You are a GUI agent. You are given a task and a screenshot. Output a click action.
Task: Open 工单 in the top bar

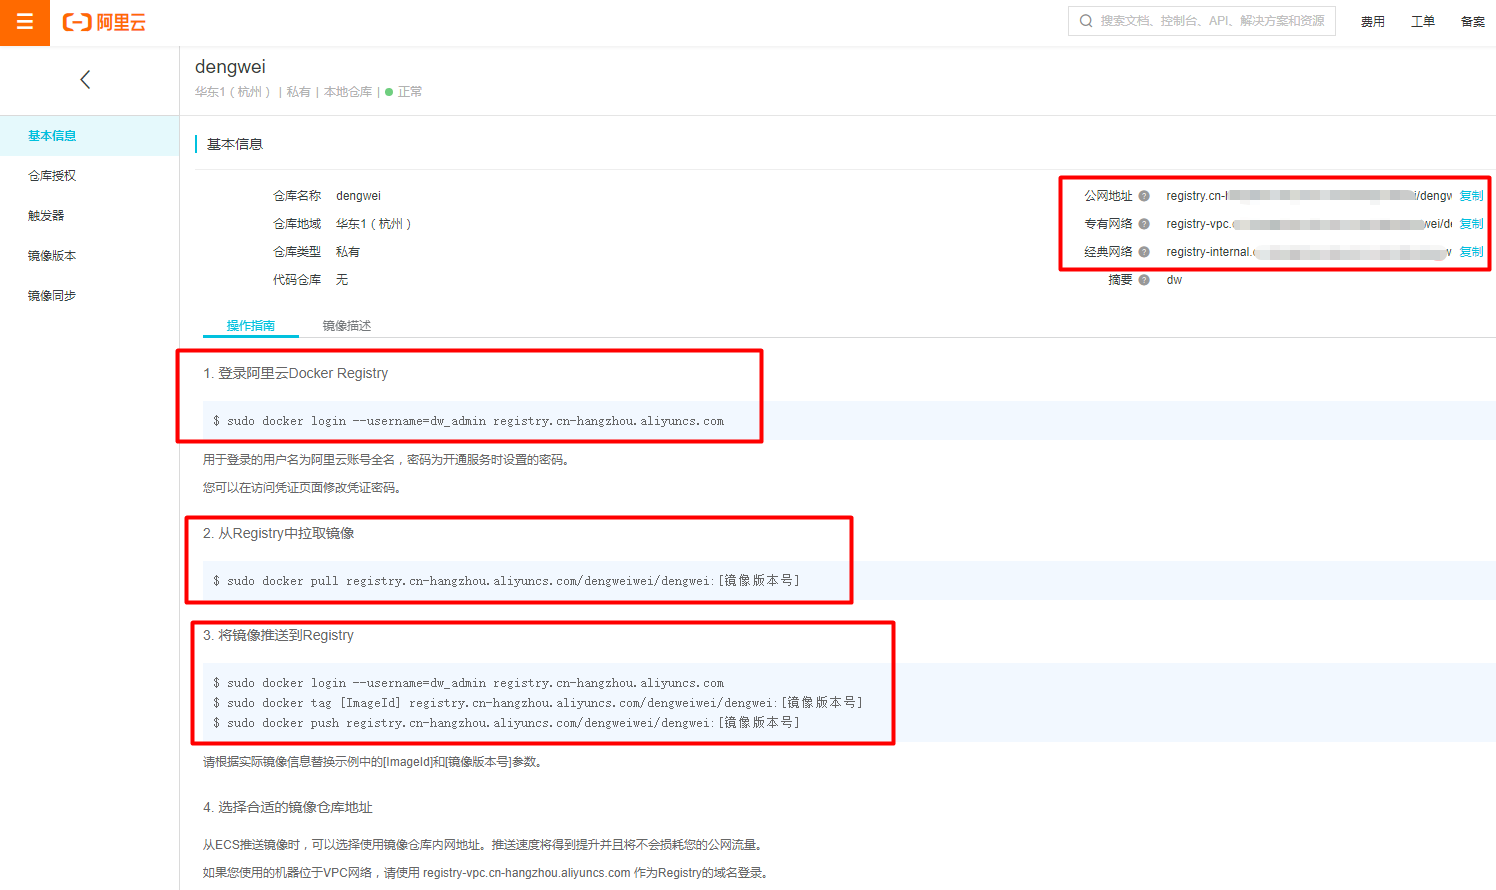1423,22
